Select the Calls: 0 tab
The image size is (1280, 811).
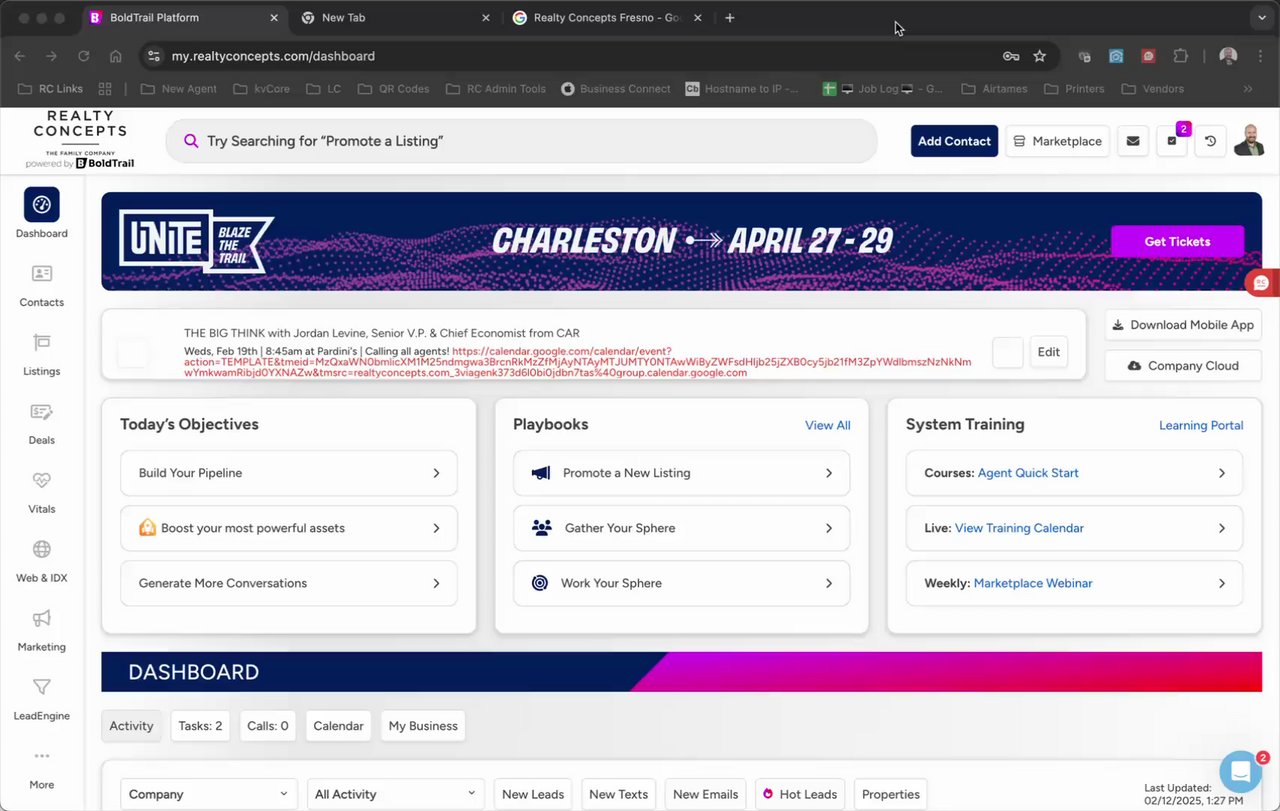(268, 726)
